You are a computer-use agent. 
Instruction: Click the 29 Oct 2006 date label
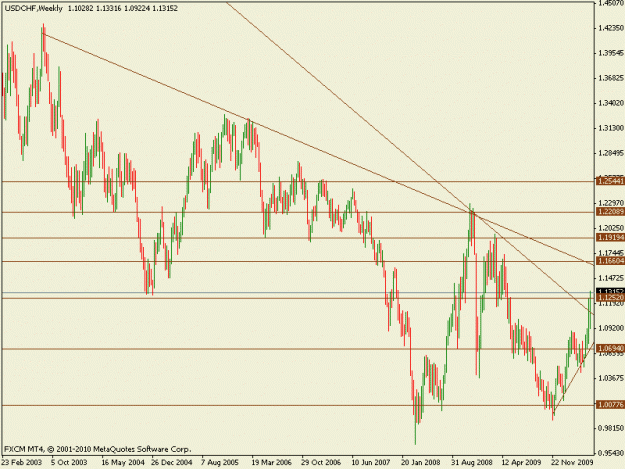[321, 463]
